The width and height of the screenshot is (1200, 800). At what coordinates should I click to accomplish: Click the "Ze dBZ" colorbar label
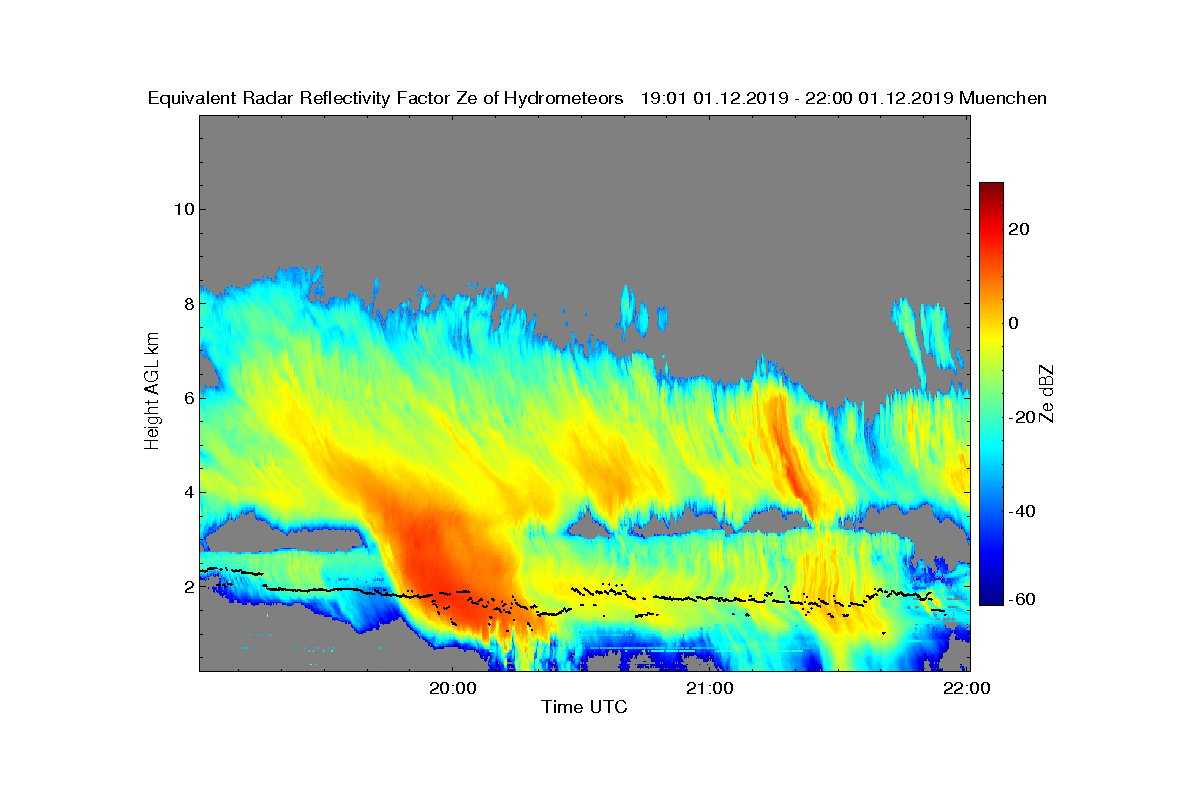(x=1049, y=392)
